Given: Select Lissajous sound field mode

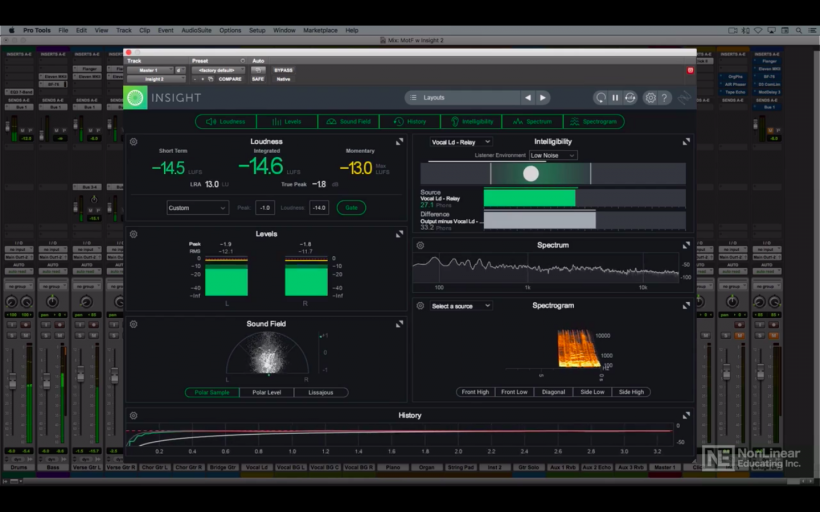Looking at the screenshot, I should coord(321,392).
